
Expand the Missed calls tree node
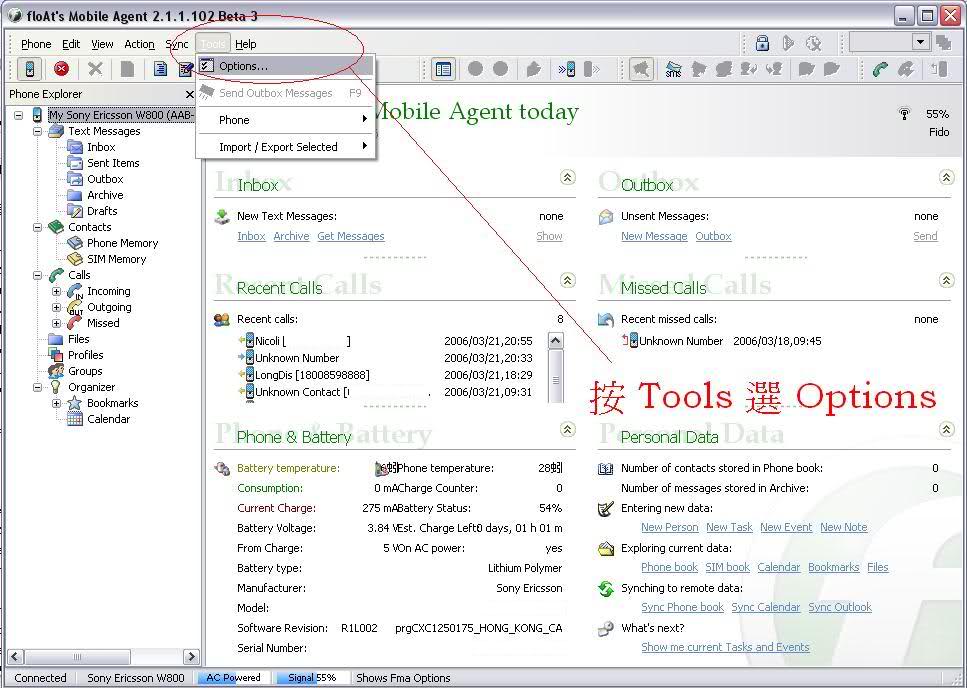[57, 323]
